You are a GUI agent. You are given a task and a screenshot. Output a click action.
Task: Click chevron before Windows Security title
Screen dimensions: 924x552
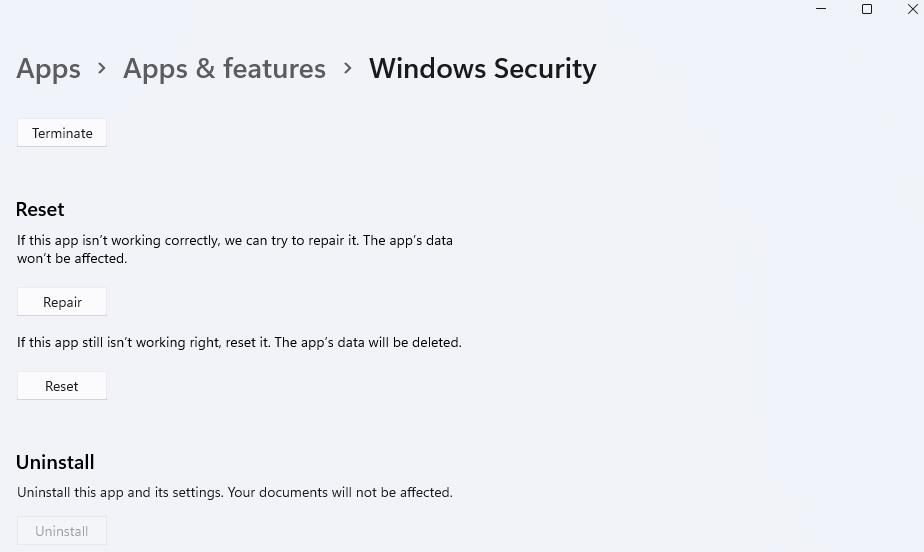click(348, 68)
